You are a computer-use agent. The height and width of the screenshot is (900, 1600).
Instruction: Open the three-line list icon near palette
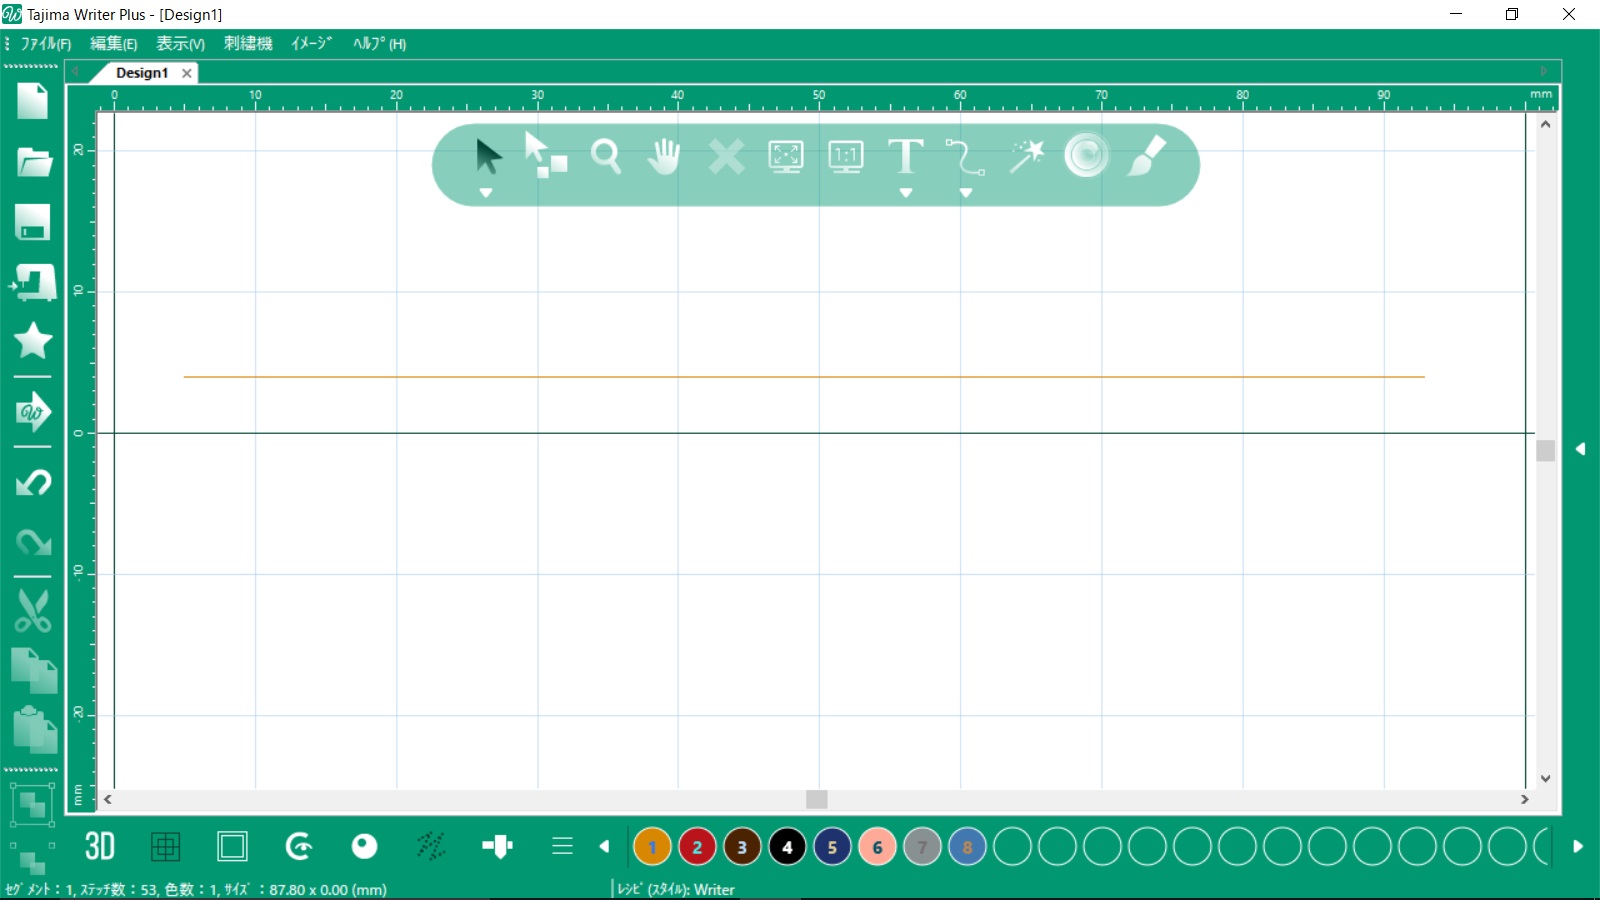coord(563,847)
